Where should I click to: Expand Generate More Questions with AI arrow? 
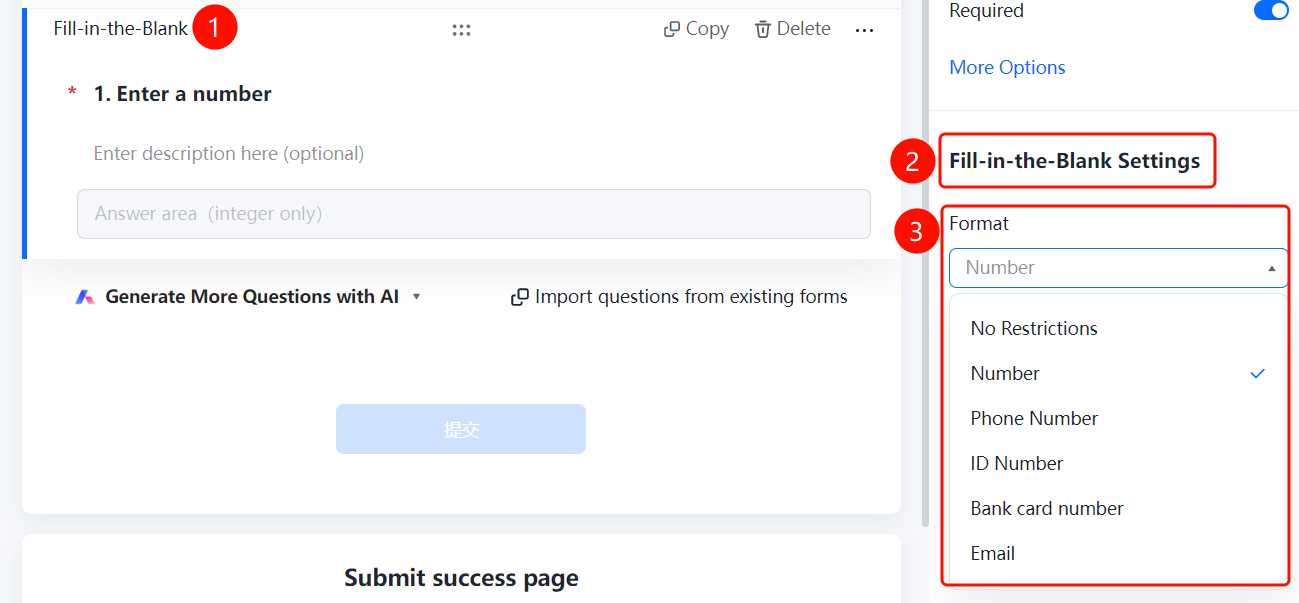(x=416, y=297)
